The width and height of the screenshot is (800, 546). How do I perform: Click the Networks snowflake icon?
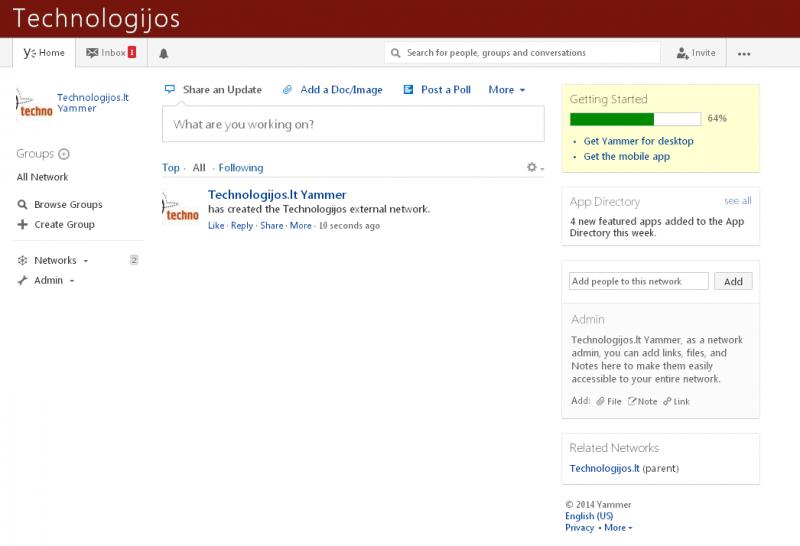[x=22, y=260]
